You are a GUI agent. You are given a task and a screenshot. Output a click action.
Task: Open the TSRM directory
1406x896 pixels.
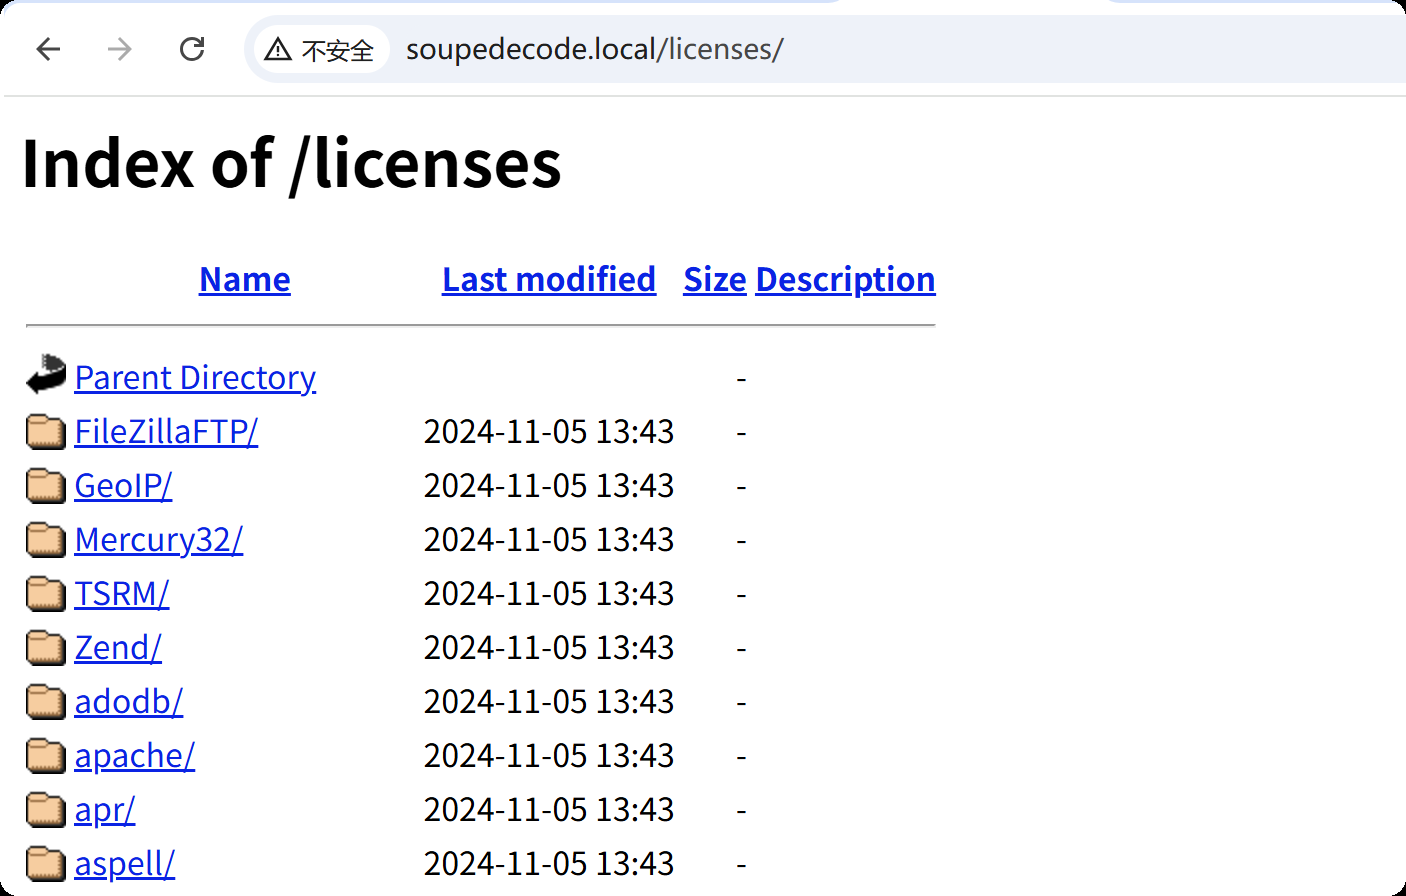(x=121, y=593)
